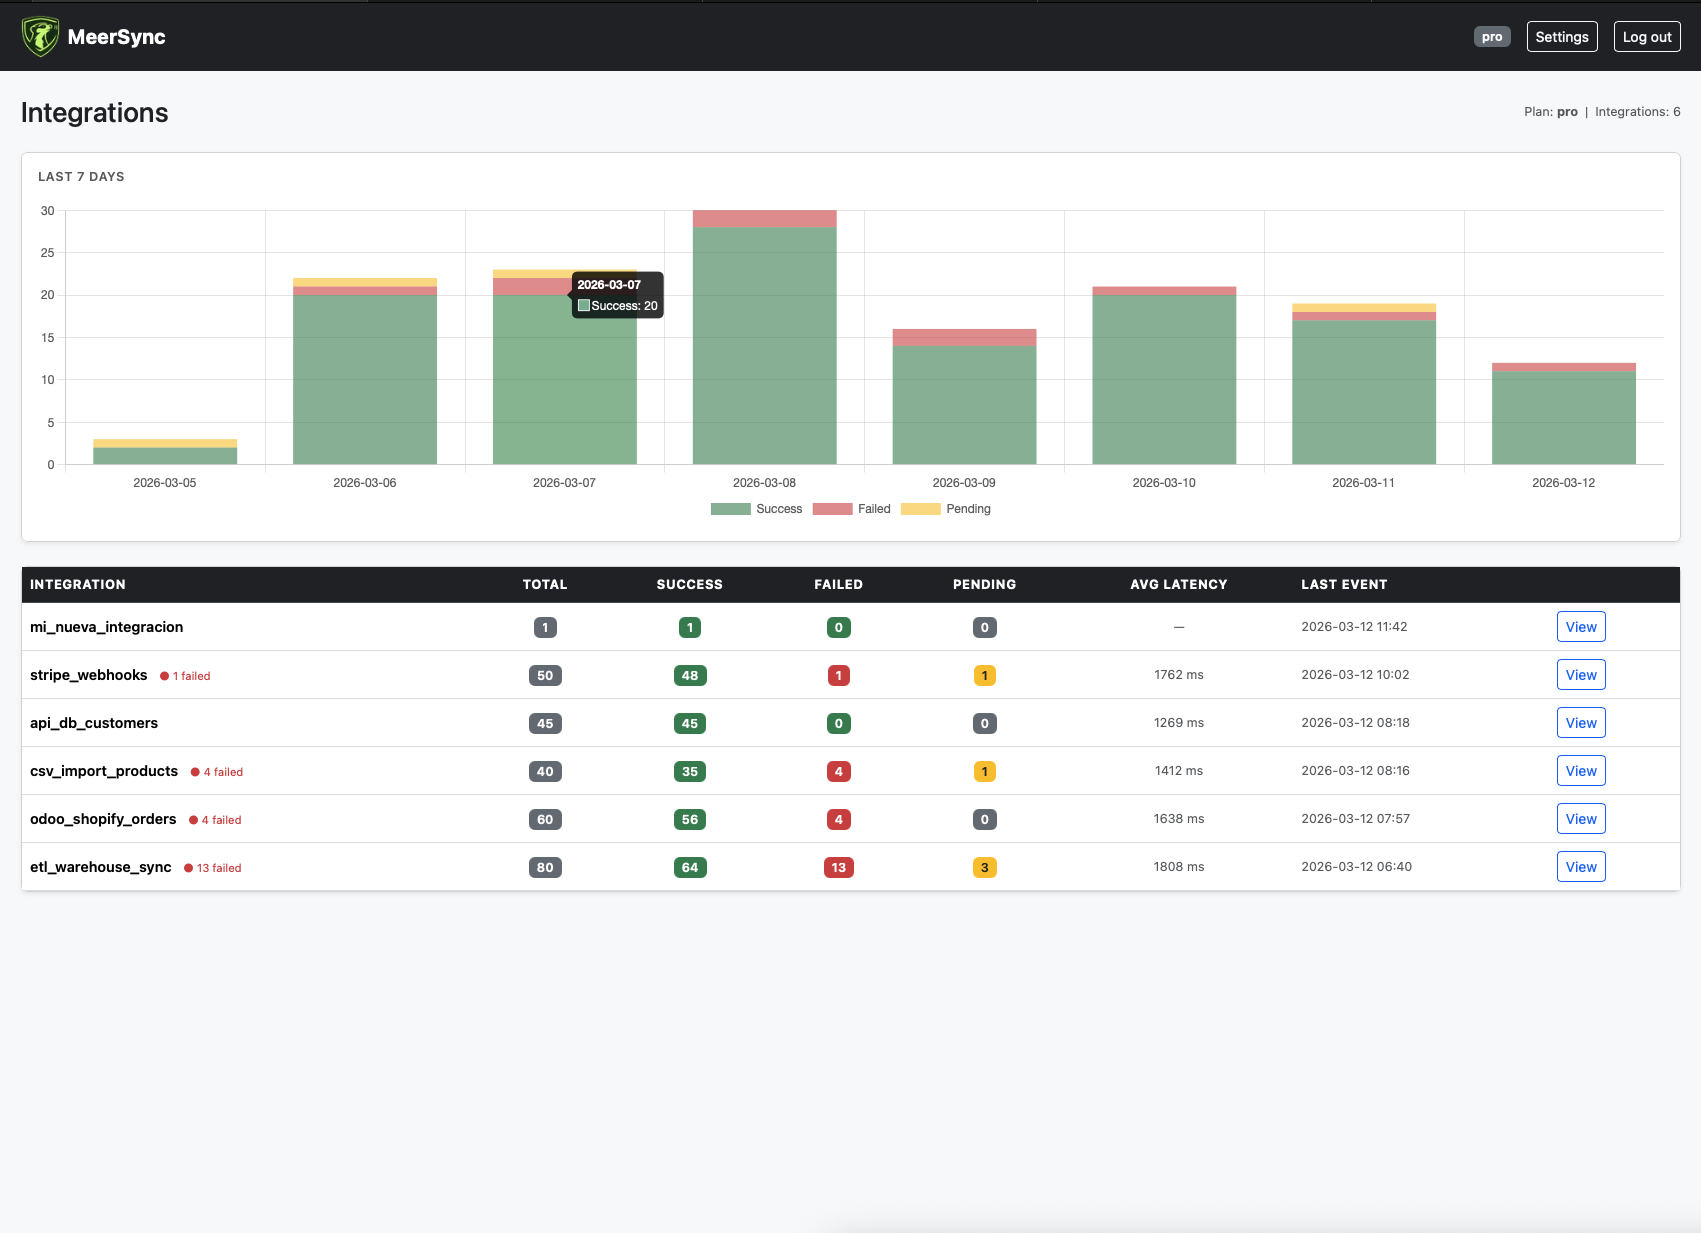Click the FAILED column header
This screenshot has width=1701, height=1233.
837,584
